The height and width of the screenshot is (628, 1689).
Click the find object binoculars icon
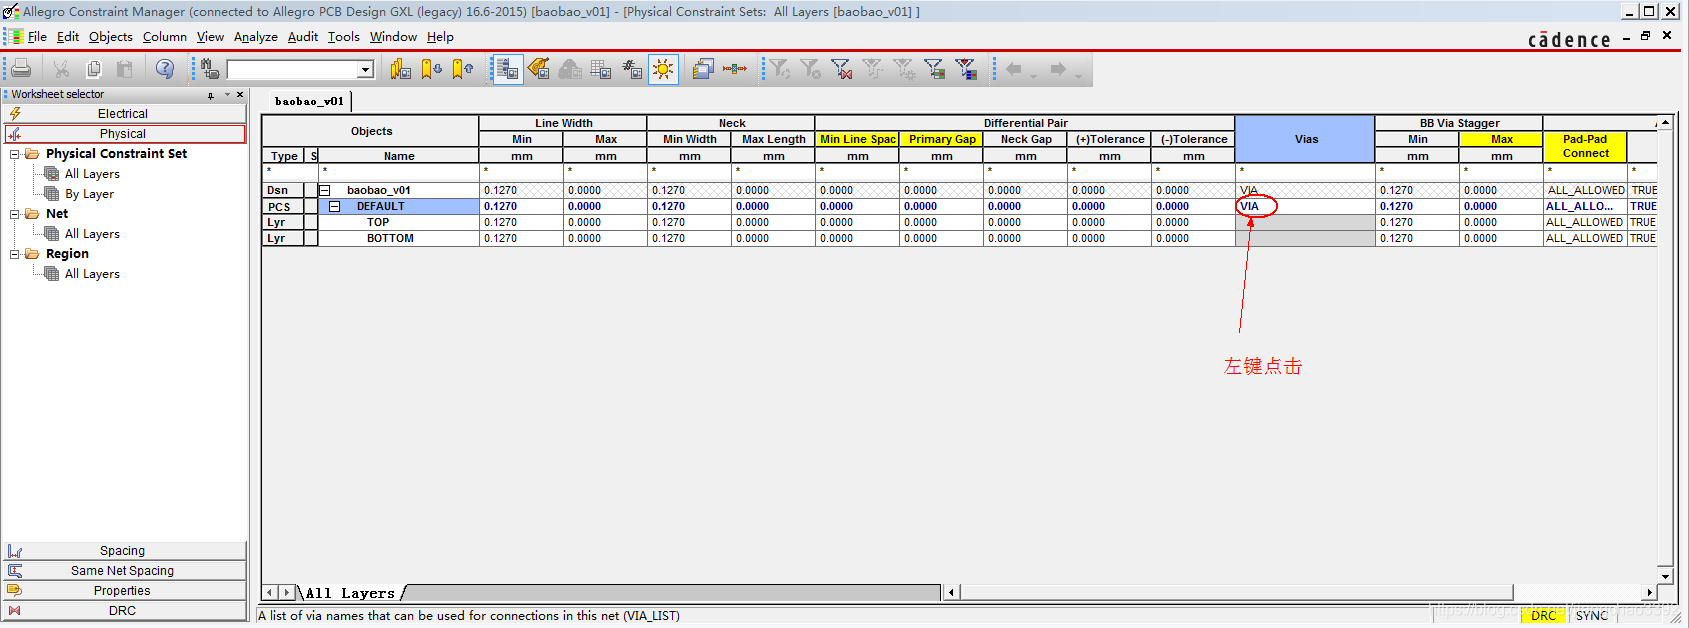click(210, 69)
